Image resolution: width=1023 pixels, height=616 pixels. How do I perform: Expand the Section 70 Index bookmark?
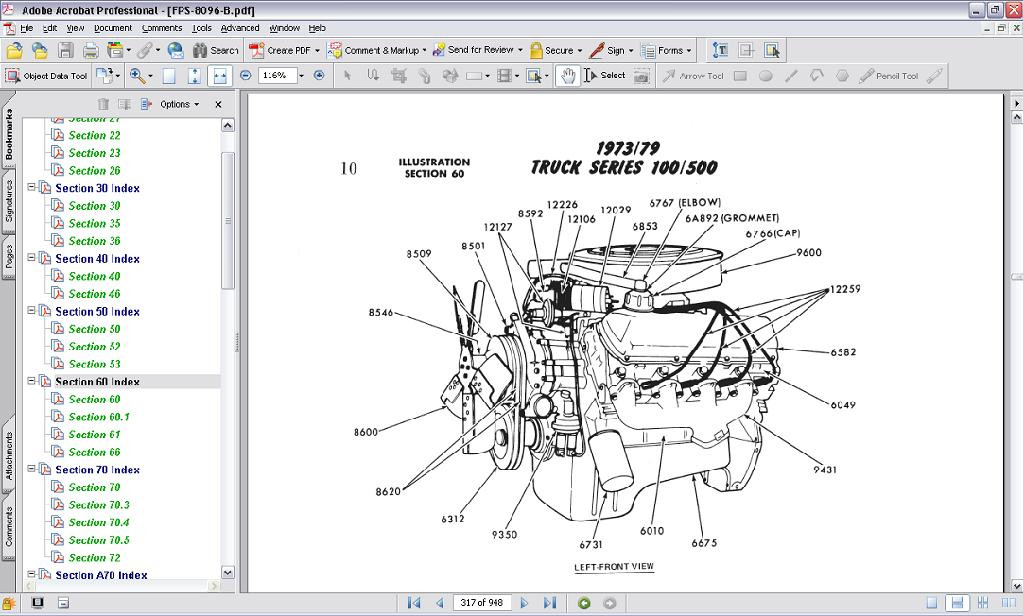(30, 469)
